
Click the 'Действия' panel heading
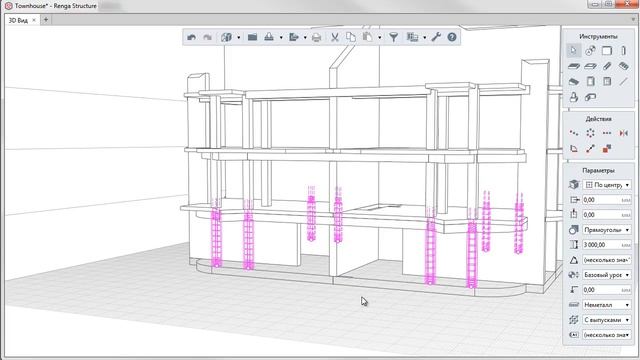[x=598, y=119]
